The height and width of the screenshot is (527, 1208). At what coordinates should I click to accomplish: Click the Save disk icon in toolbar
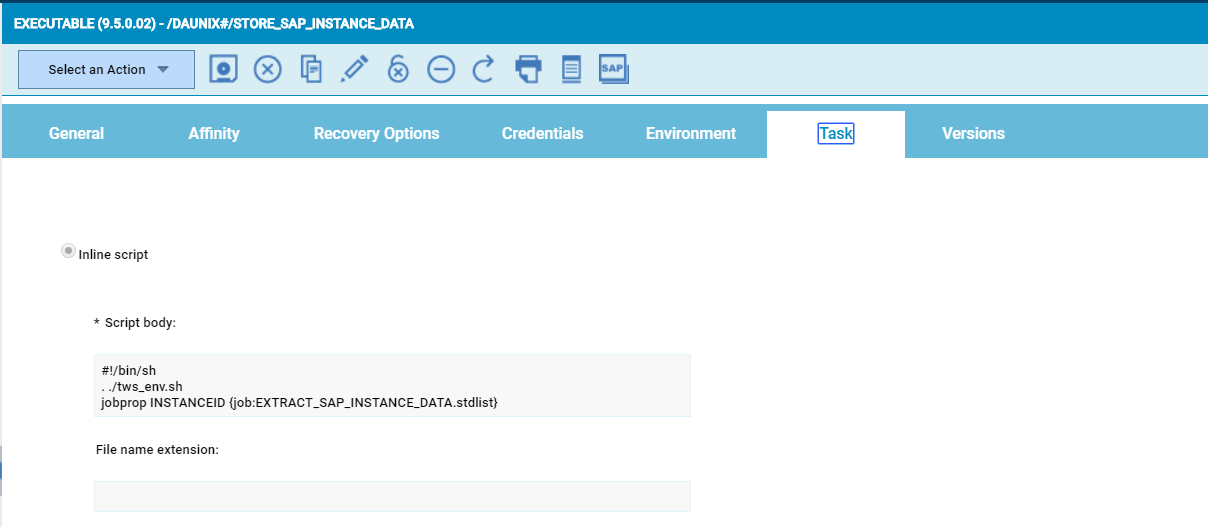click(224, 69)
